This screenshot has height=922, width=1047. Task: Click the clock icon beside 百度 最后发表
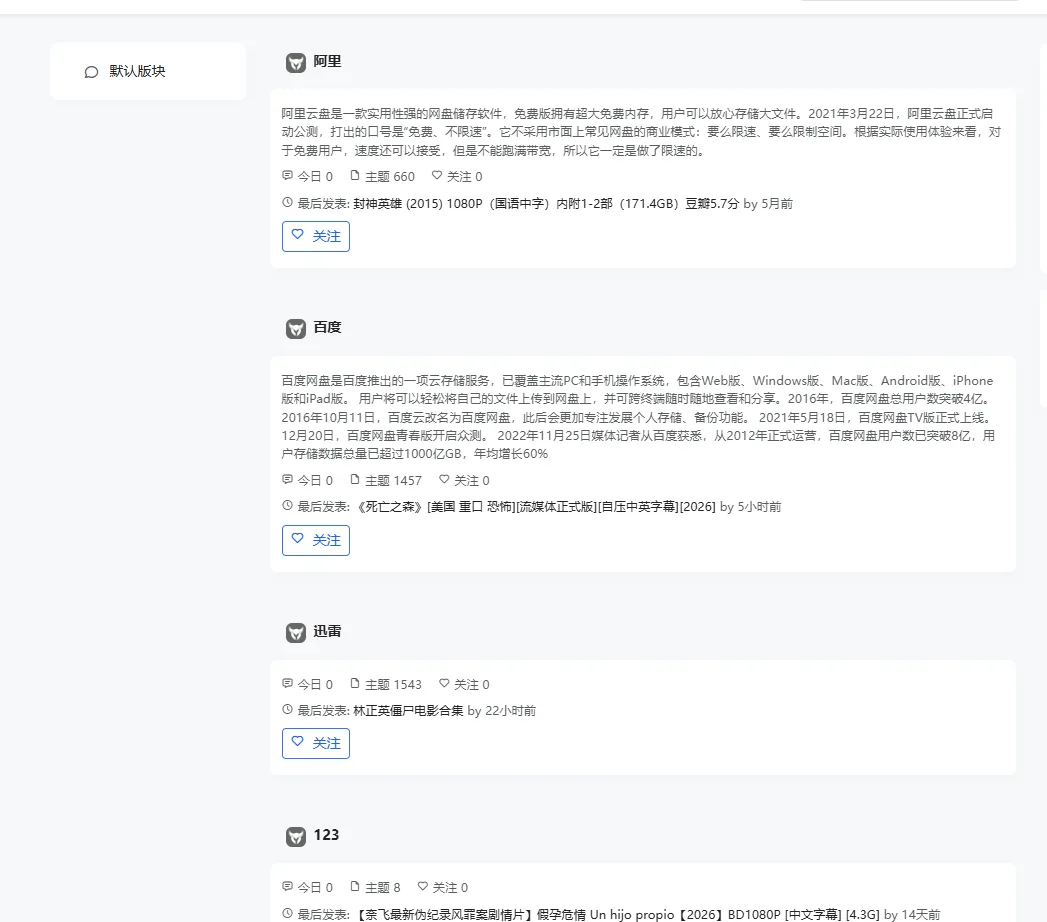pos(287,505)
